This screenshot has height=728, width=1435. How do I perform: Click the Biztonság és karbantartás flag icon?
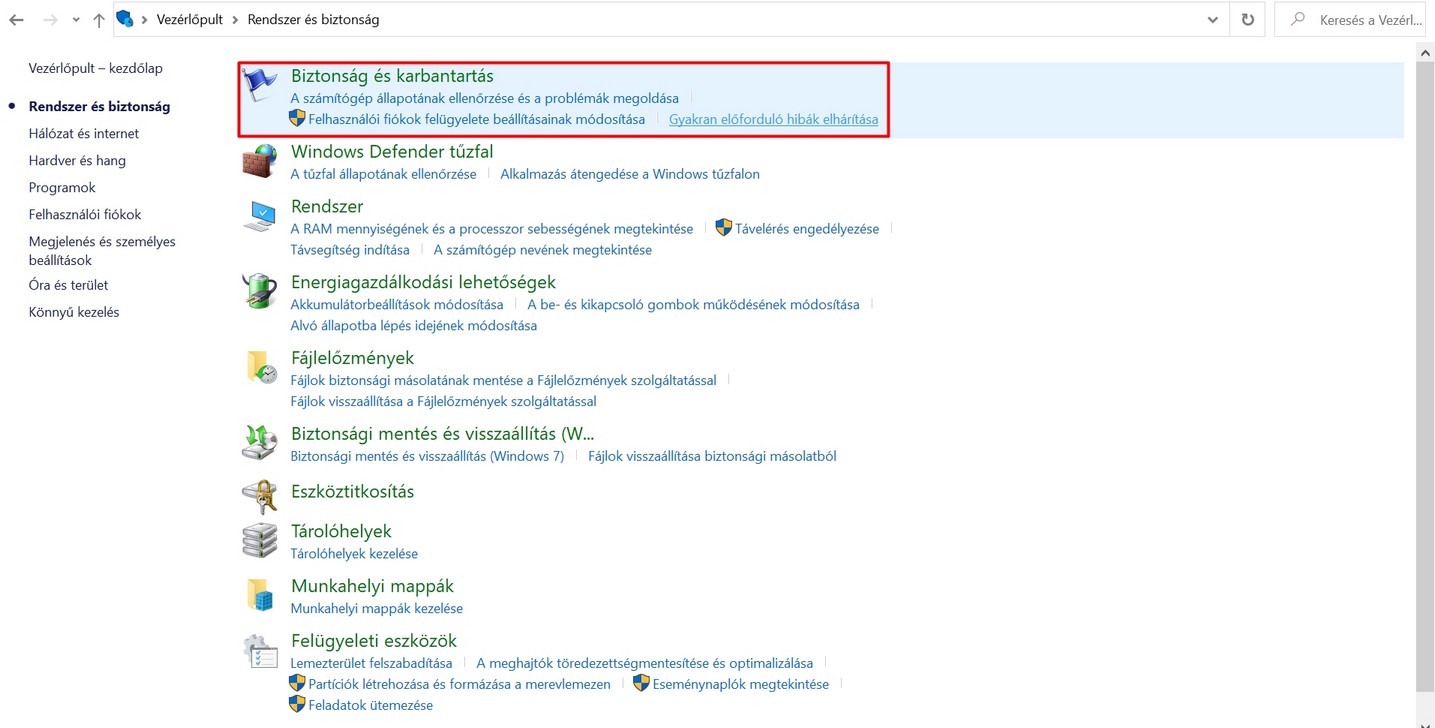[x=261, y=86]
